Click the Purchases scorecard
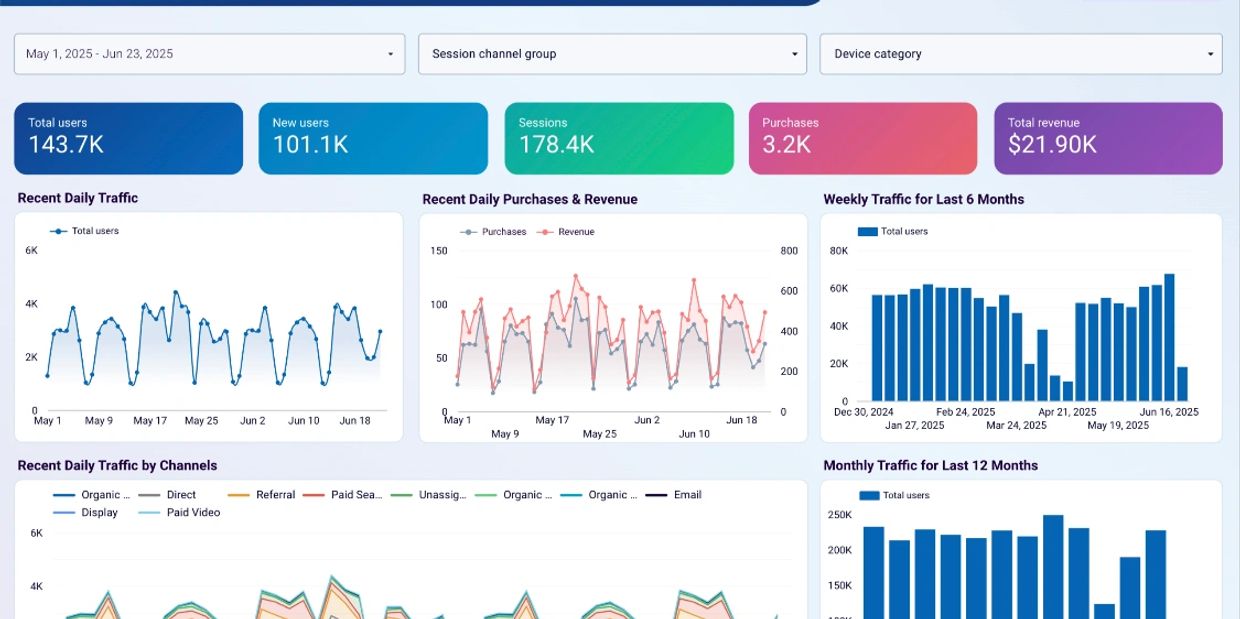The height and width of the screenshot is (619, 1240). [x=862, y=138]
